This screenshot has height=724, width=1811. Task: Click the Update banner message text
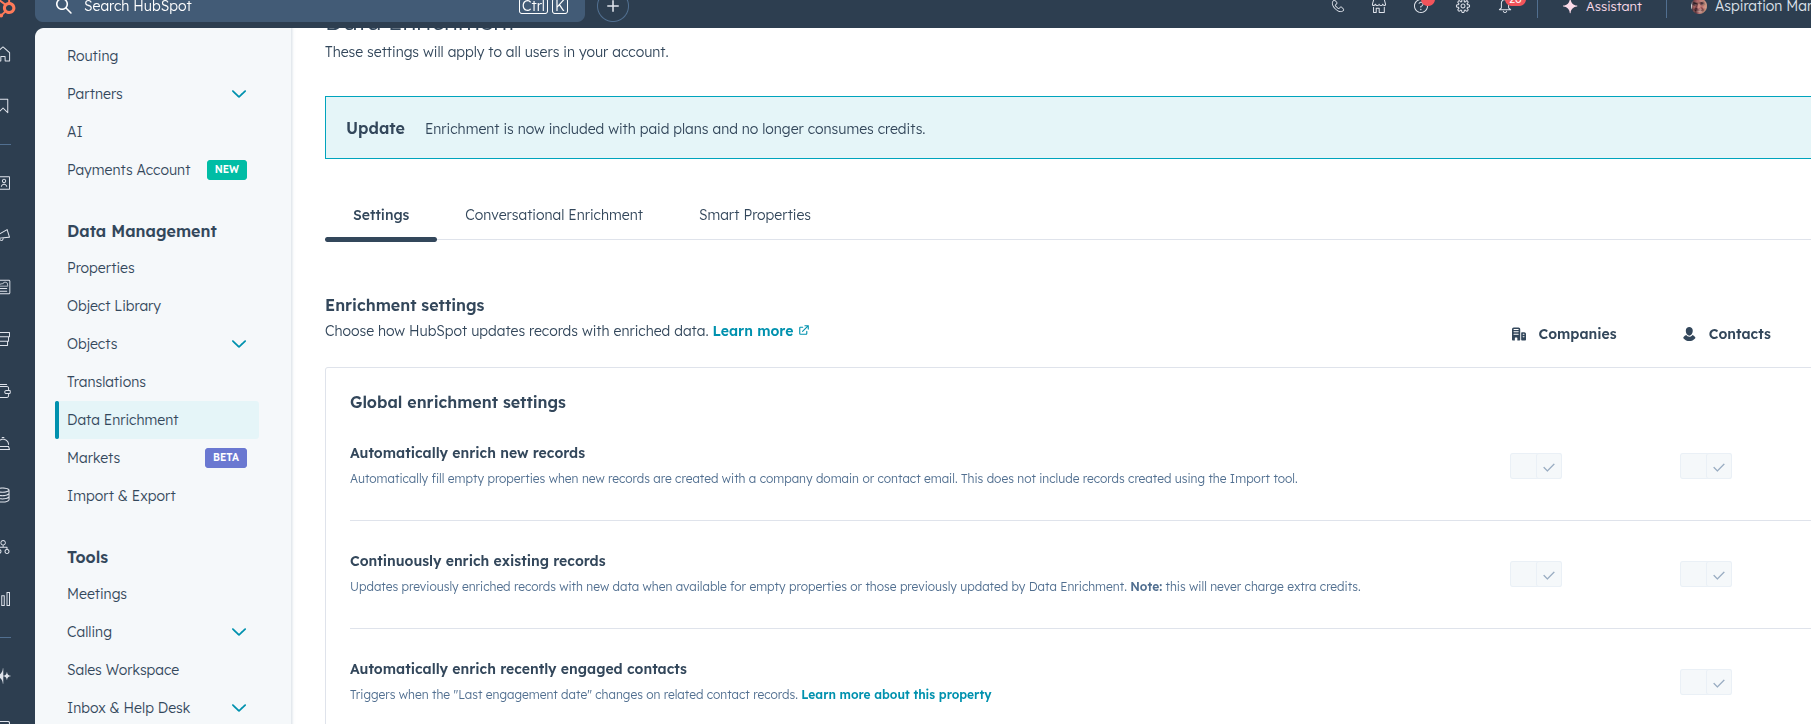point(675,129)
